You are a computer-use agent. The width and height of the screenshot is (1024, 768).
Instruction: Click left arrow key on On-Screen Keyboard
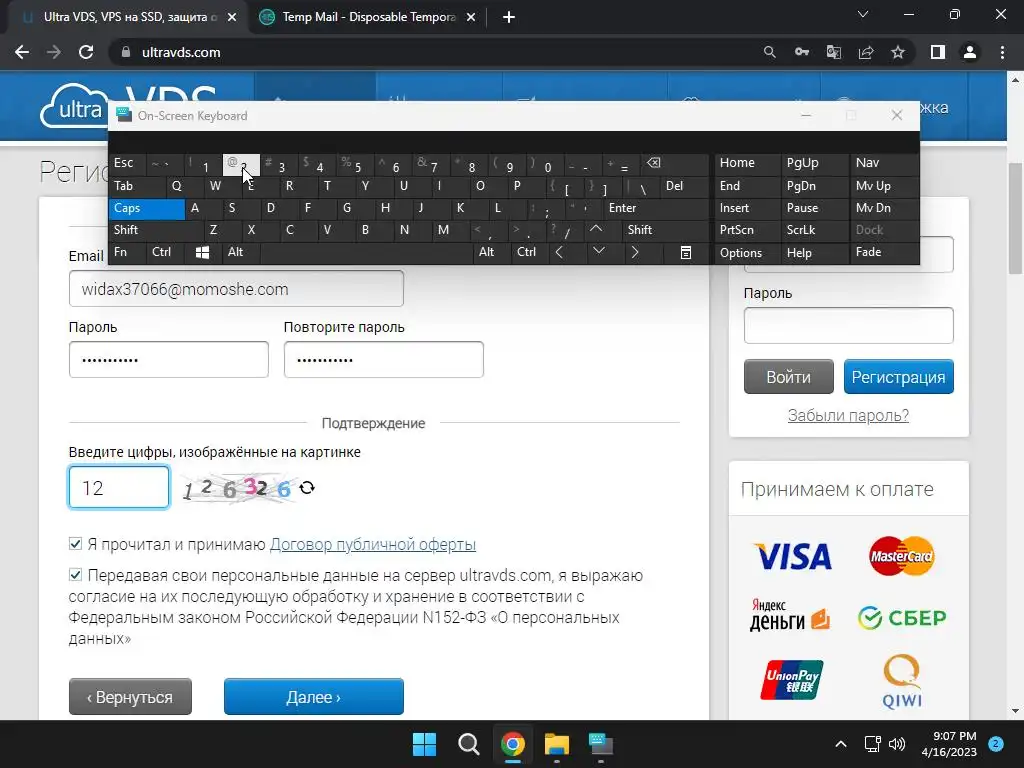559,252
